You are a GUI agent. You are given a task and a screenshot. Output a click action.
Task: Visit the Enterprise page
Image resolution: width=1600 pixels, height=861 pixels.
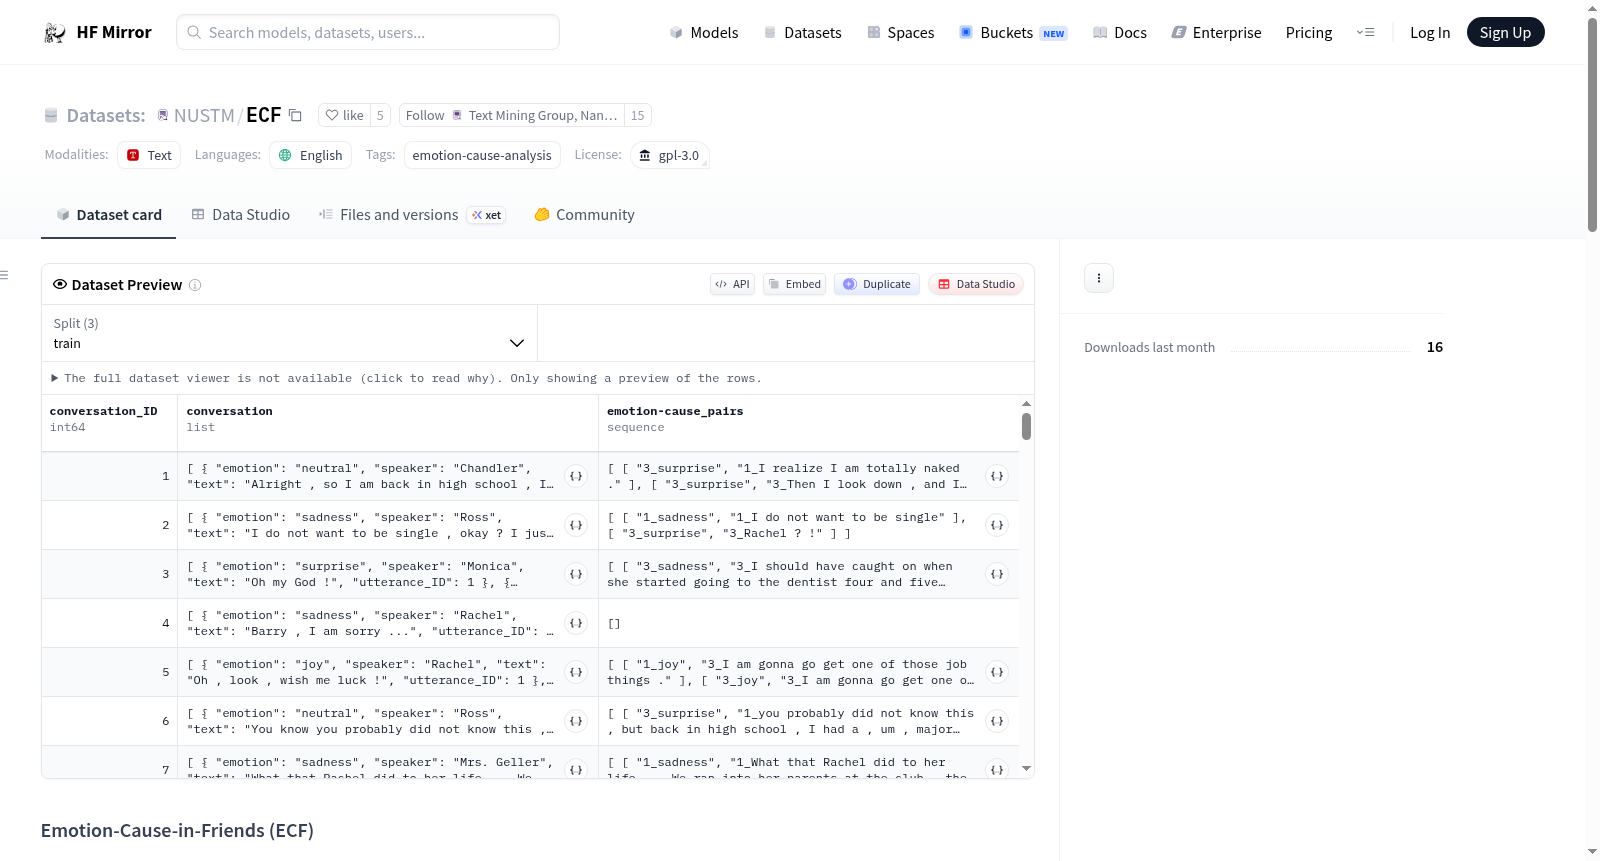coord(1216,32)
